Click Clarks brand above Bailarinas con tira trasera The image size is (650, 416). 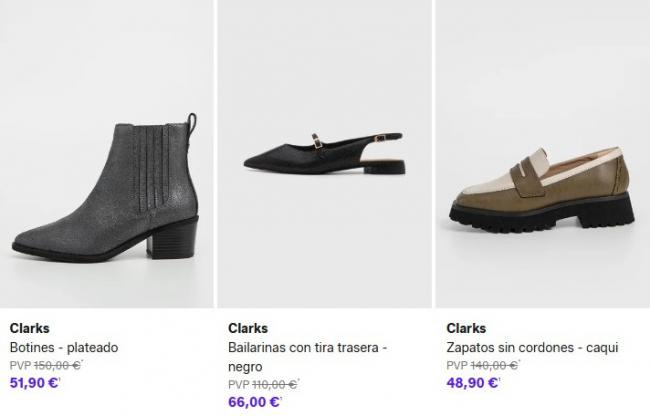tap(247, 328)
